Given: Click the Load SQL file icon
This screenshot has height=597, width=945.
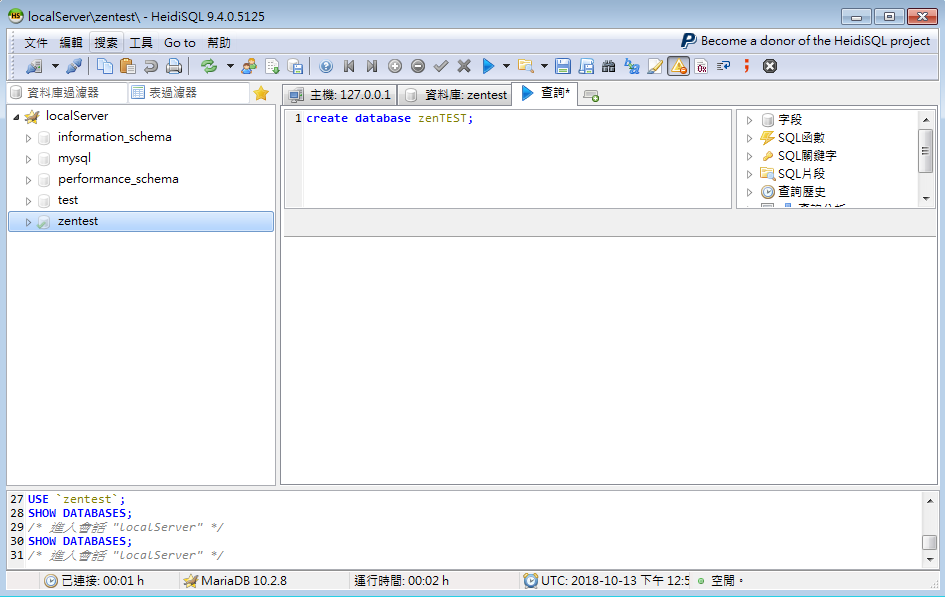Looking at the screenshot, I should [x=272, y=66].
